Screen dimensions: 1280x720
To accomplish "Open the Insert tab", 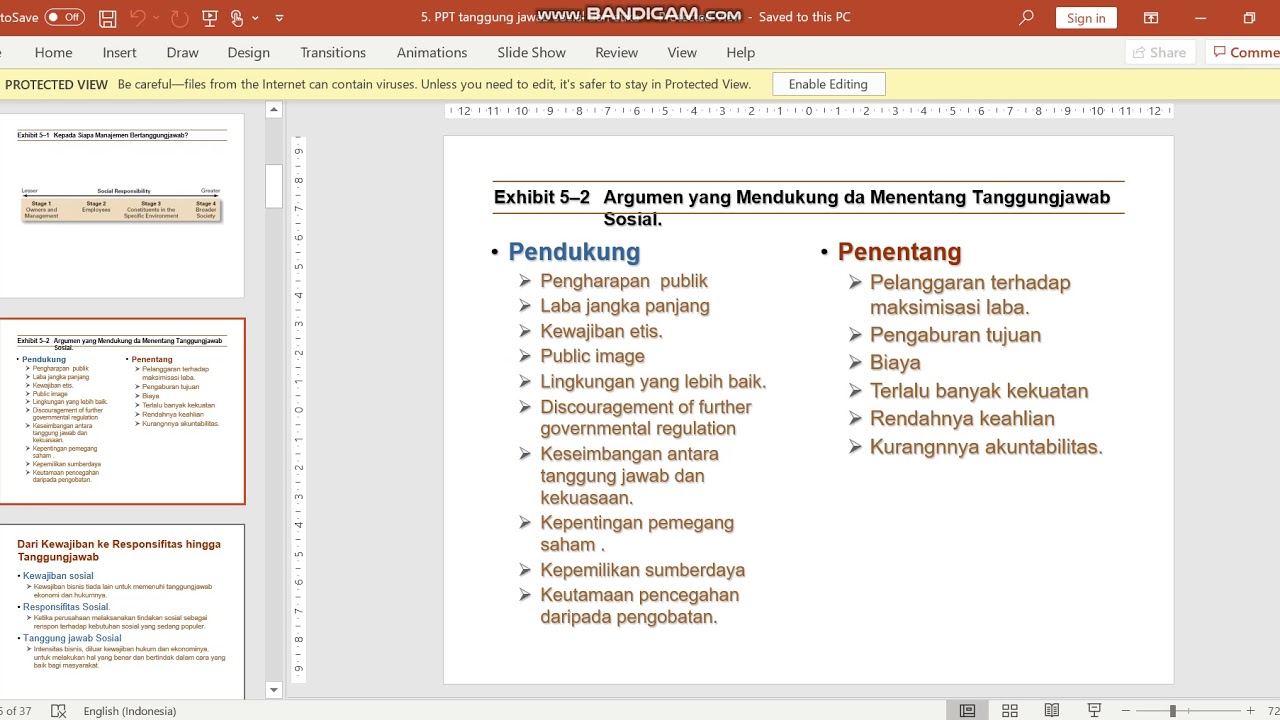I will [120, 52].
